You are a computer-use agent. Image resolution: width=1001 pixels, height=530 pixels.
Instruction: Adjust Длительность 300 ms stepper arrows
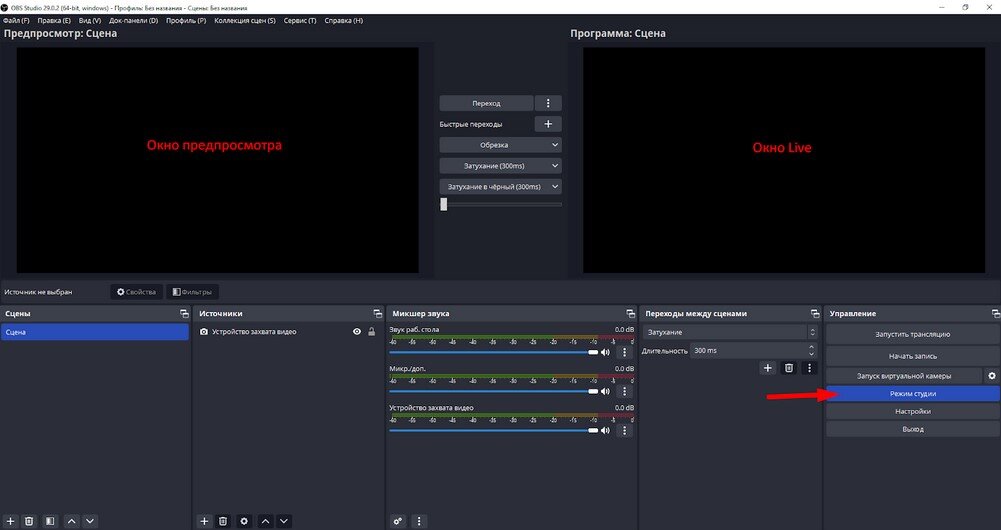tap(812, 351)
